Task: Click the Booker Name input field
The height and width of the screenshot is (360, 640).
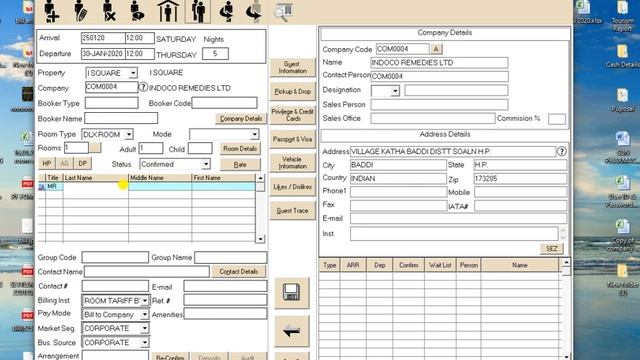Action: (x=121, y=119)
